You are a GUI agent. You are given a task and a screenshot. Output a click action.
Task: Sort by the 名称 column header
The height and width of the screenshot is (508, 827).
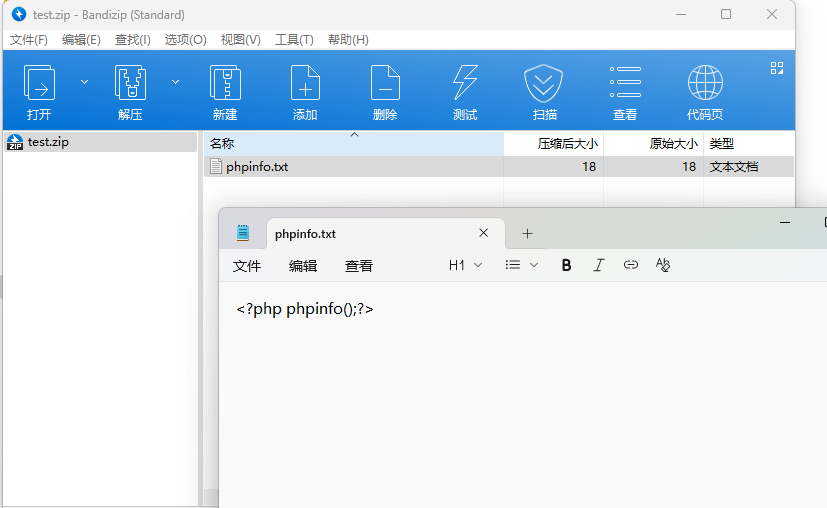coord(222,144)
